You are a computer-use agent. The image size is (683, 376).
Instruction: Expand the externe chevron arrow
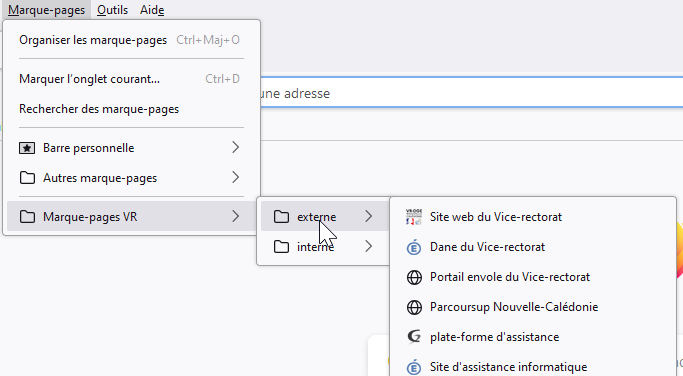click(369, 216)
